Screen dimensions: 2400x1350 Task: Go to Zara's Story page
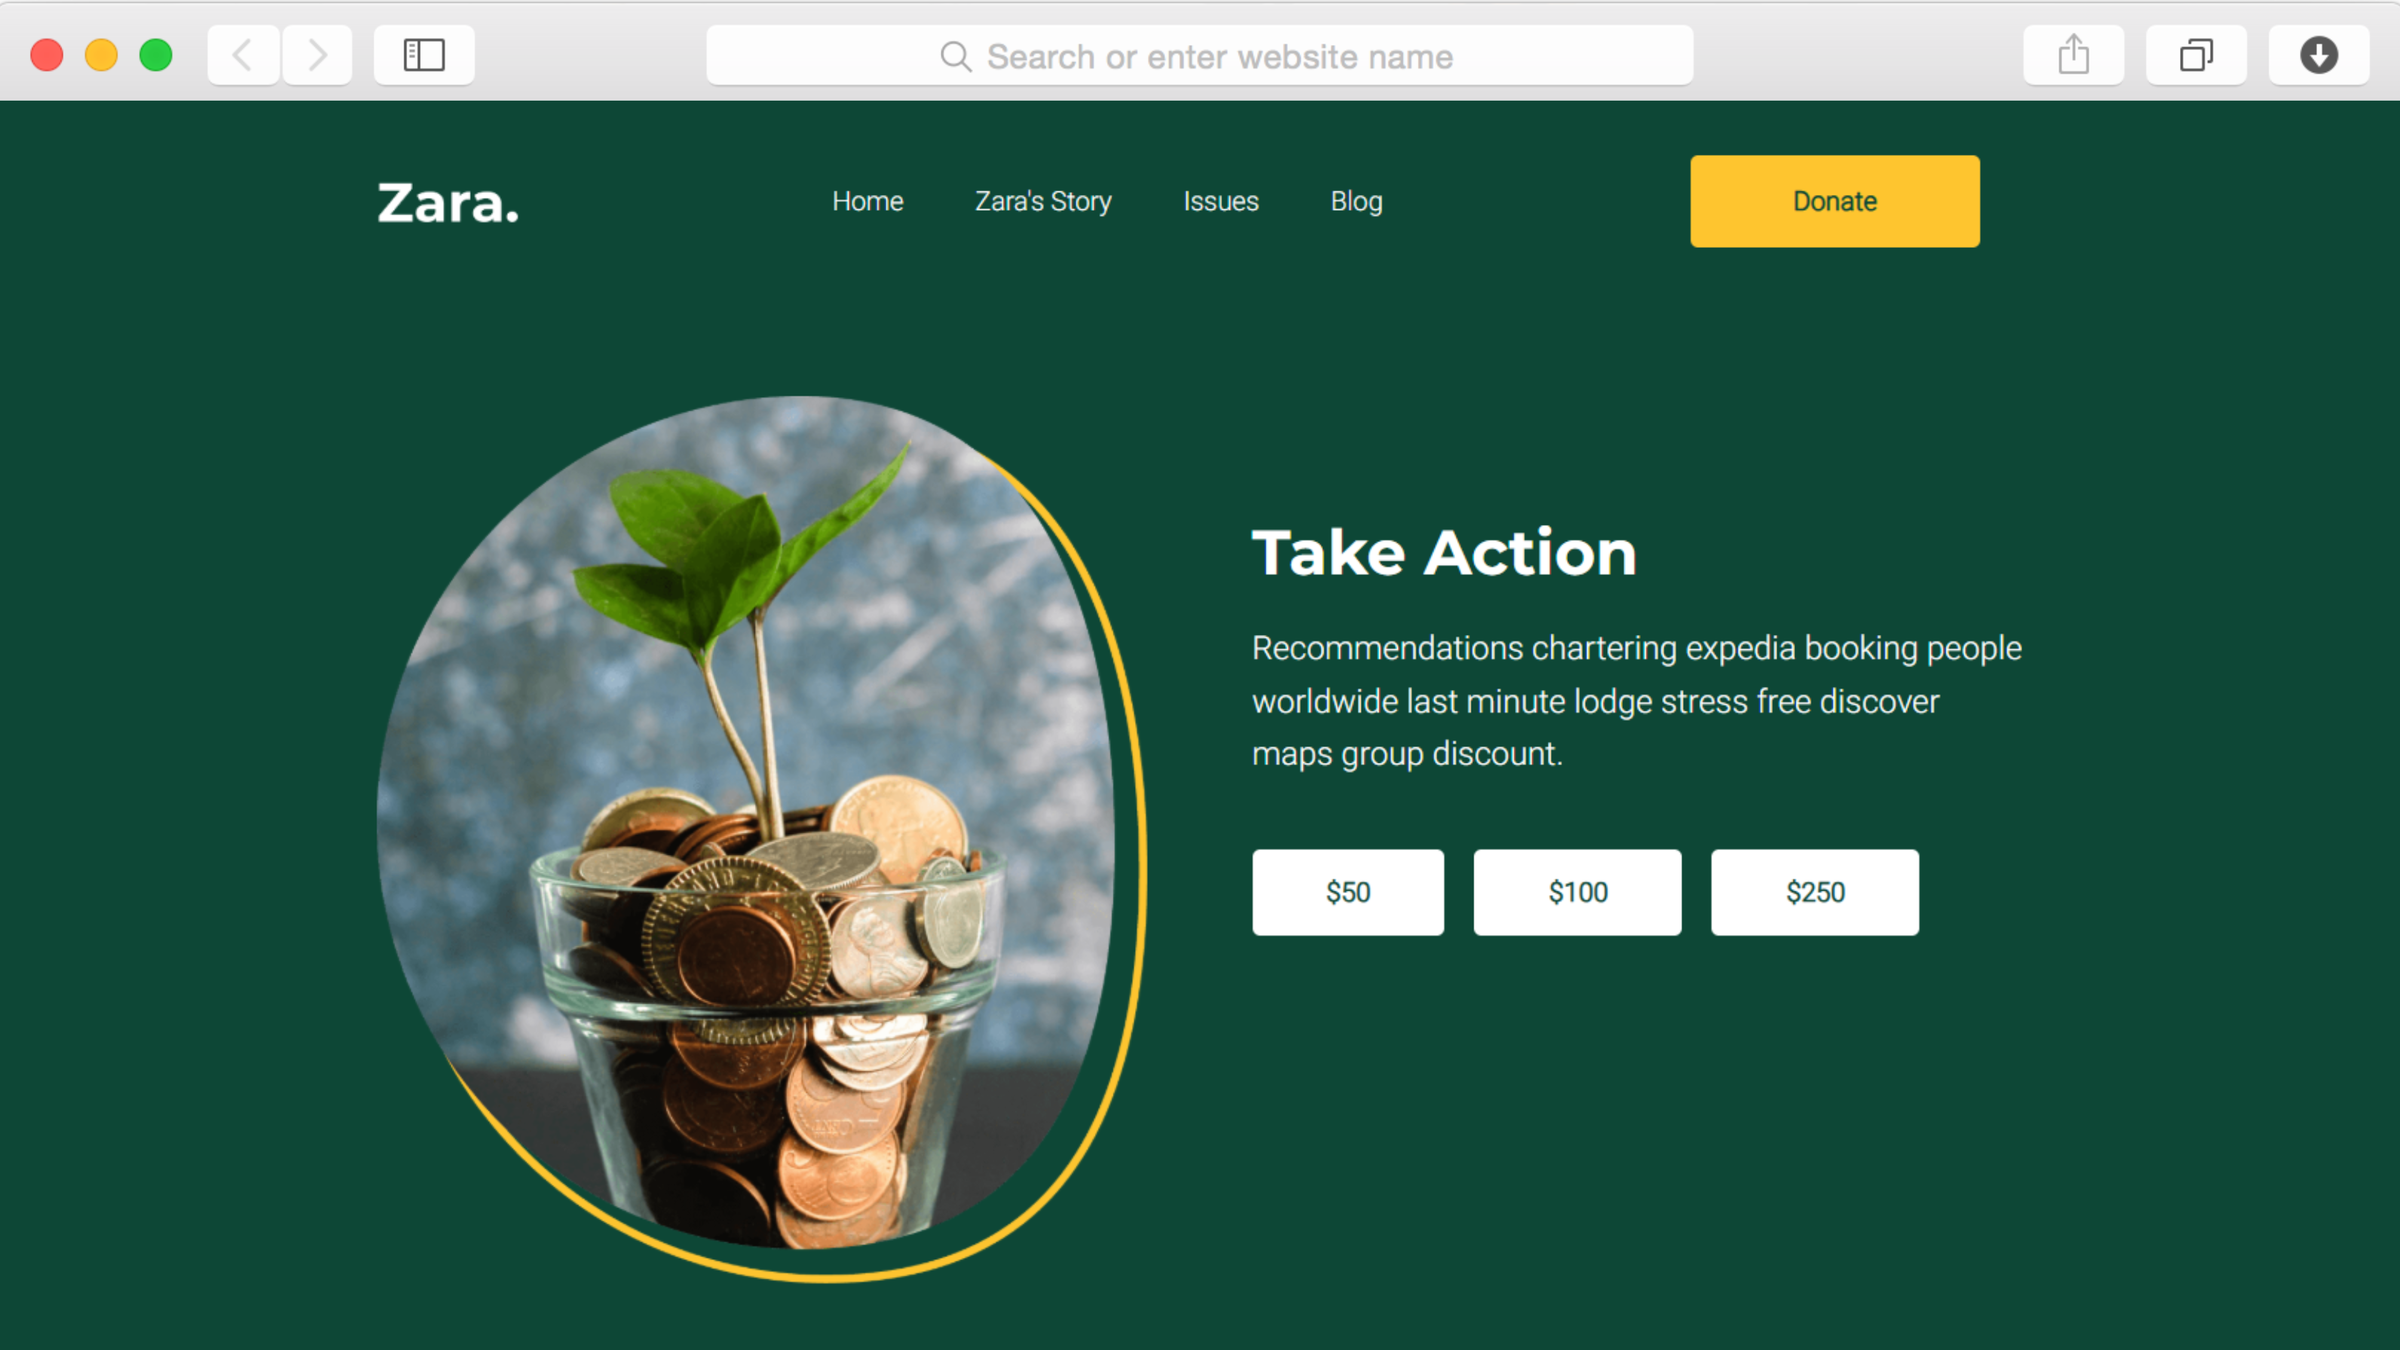click(x=1043, y=201)
